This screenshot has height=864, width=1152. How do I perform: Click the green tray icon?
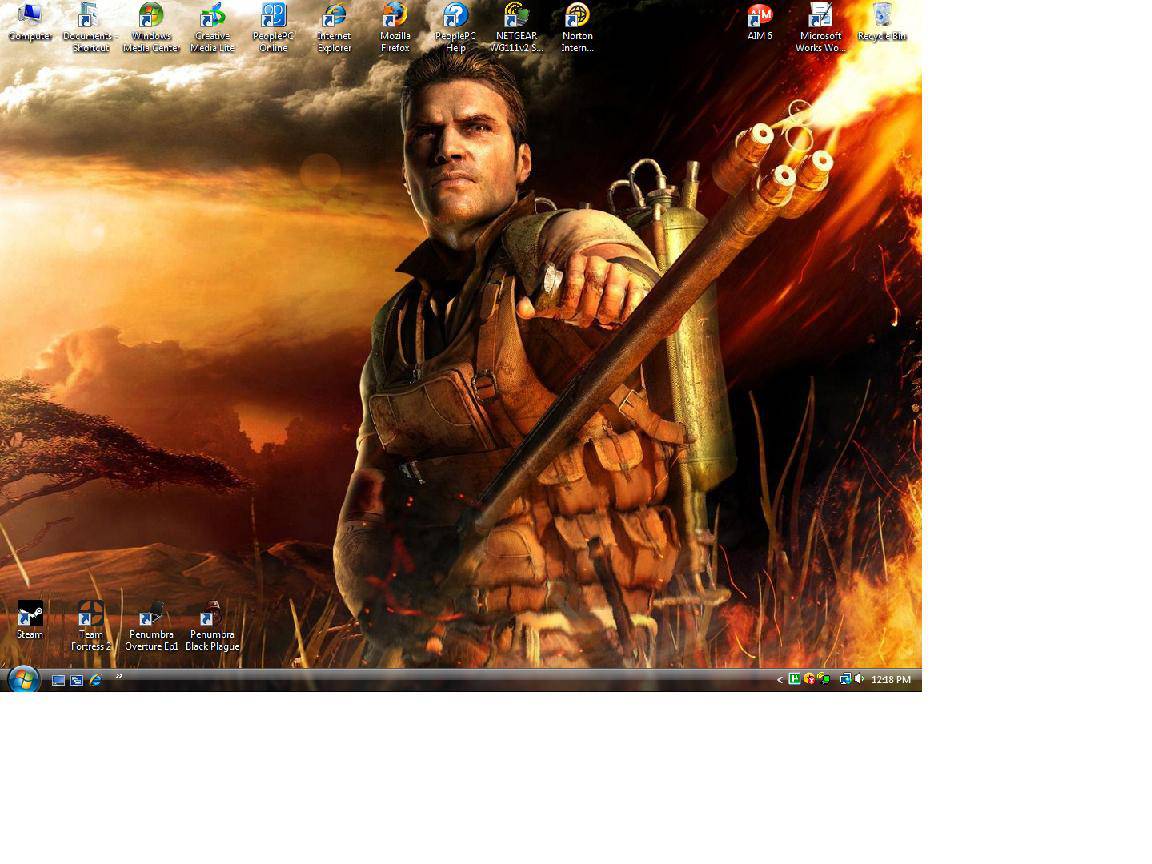click(794, 679)
